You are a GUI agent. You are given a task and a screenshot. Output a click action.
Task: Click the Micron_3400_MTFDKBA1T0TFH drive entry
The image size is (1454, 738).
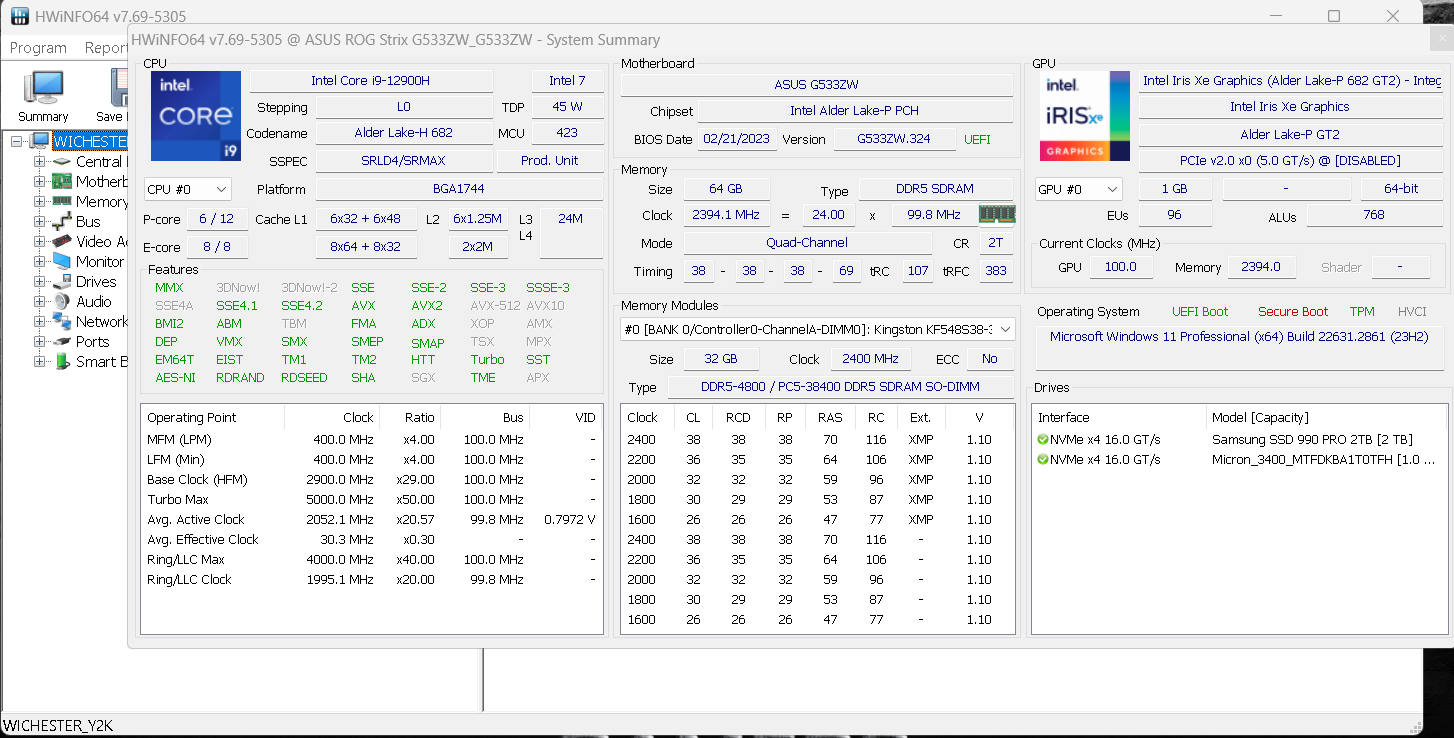point(1325,460)
